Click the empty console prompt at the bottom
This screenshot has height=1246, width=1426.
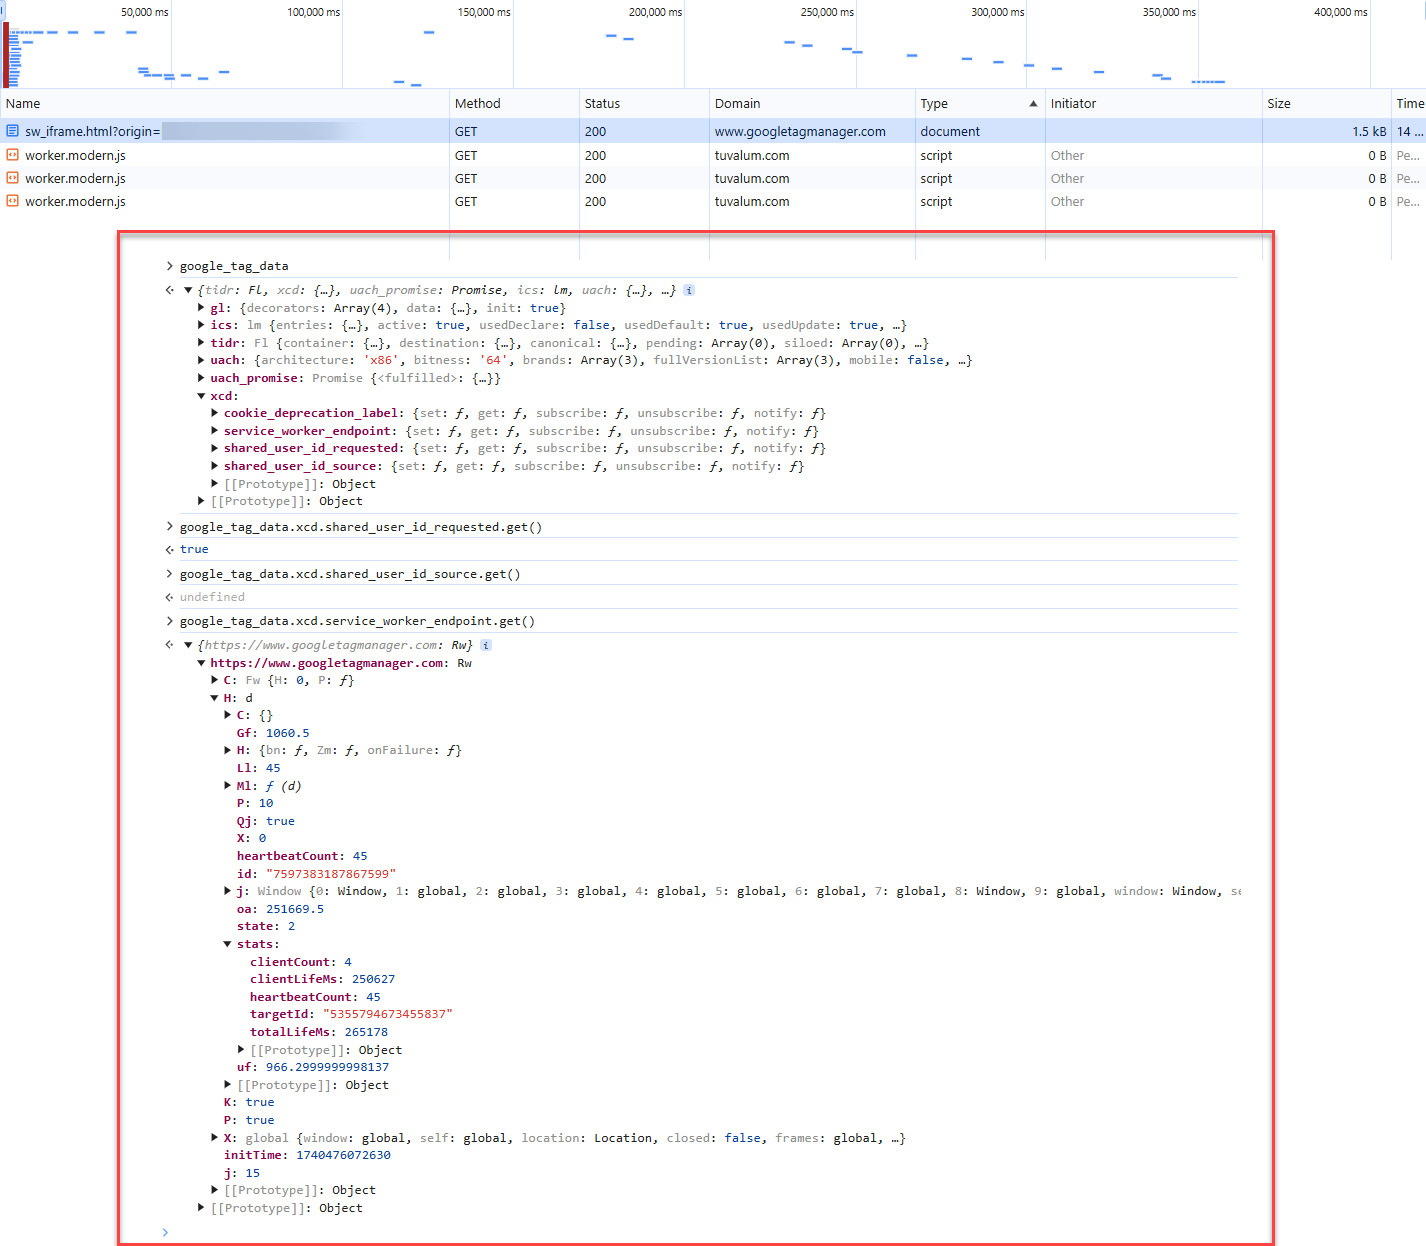click(x=700, y=1232)
